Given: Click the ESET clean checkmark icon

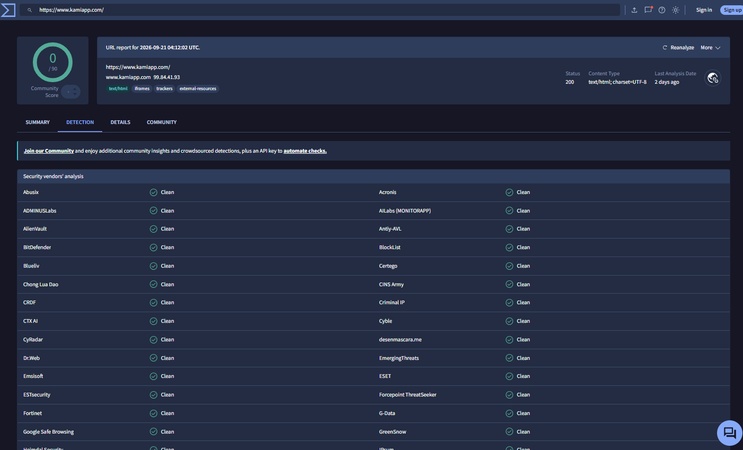Looking at the screenshot, I should (509, 376).
